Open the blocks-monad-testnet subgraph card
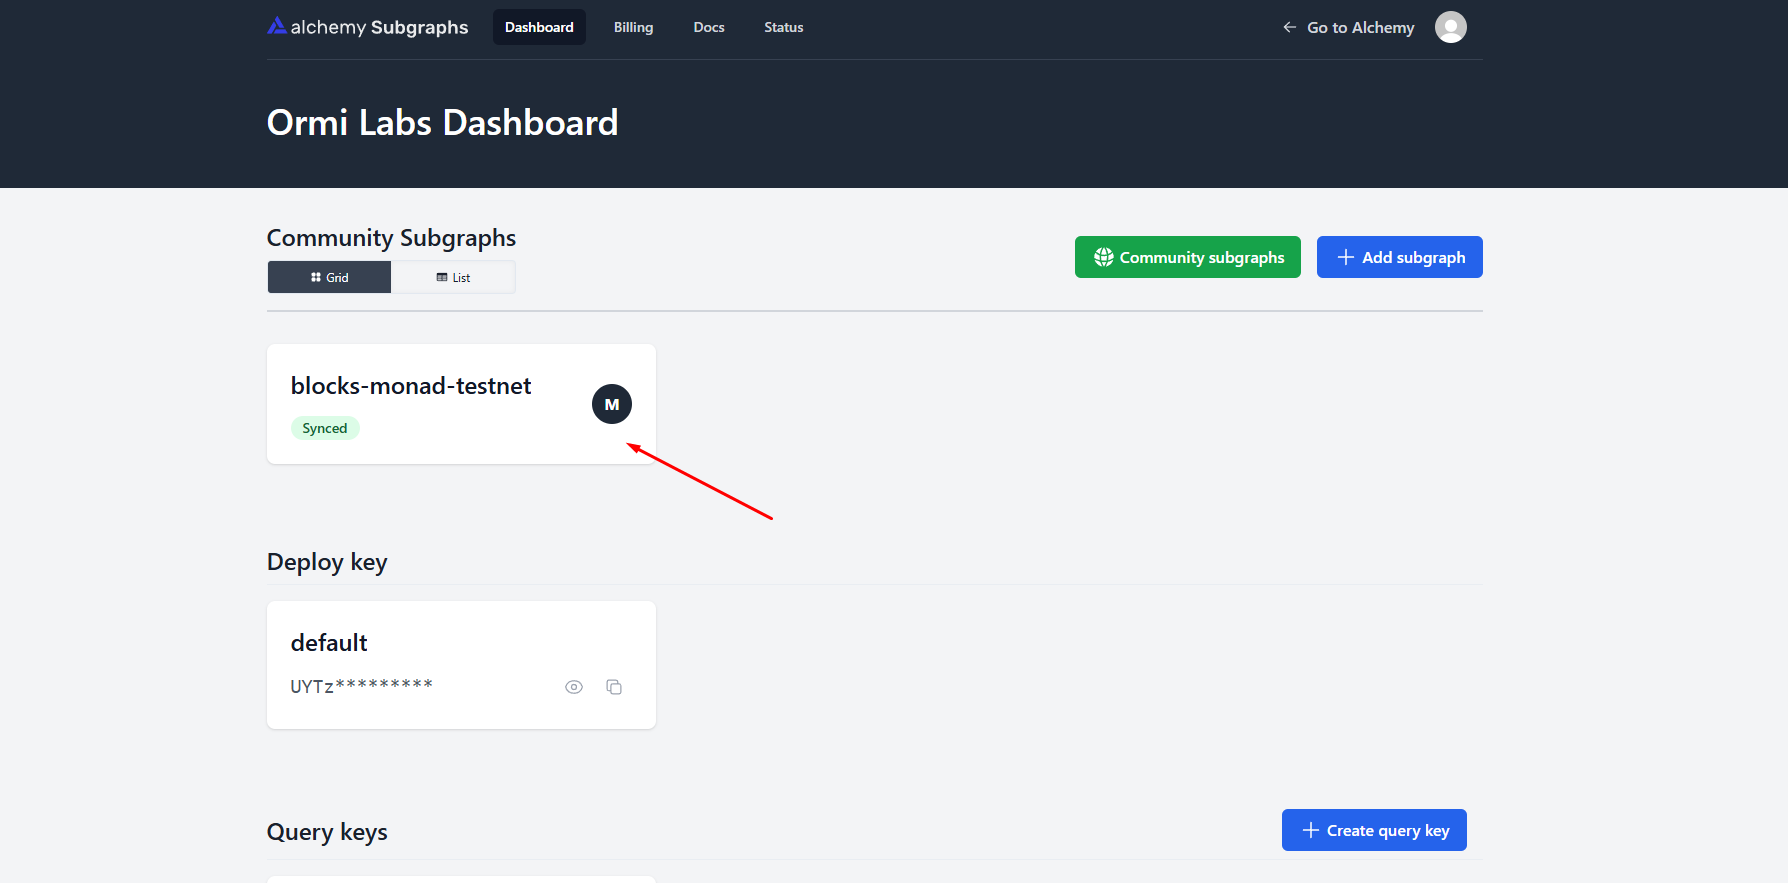Viewport: 1788px width, 883px height. pyautogui.click(x=461, y=404)
